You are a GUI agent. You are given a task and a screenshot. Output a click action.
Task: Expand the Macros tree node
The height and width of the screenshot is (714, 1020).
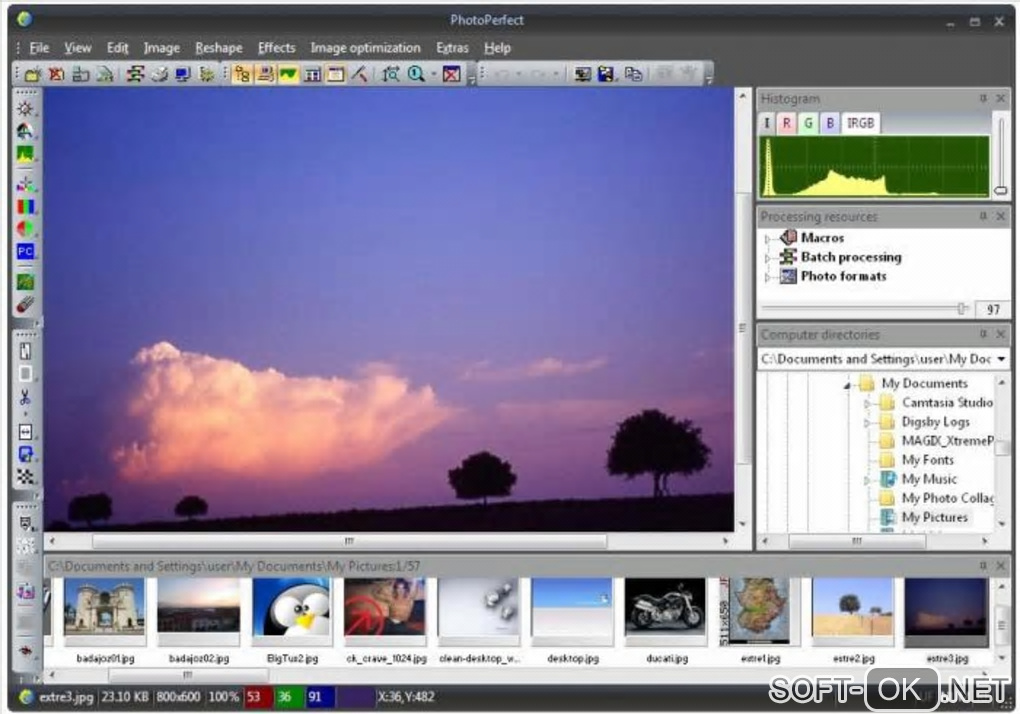768,239
